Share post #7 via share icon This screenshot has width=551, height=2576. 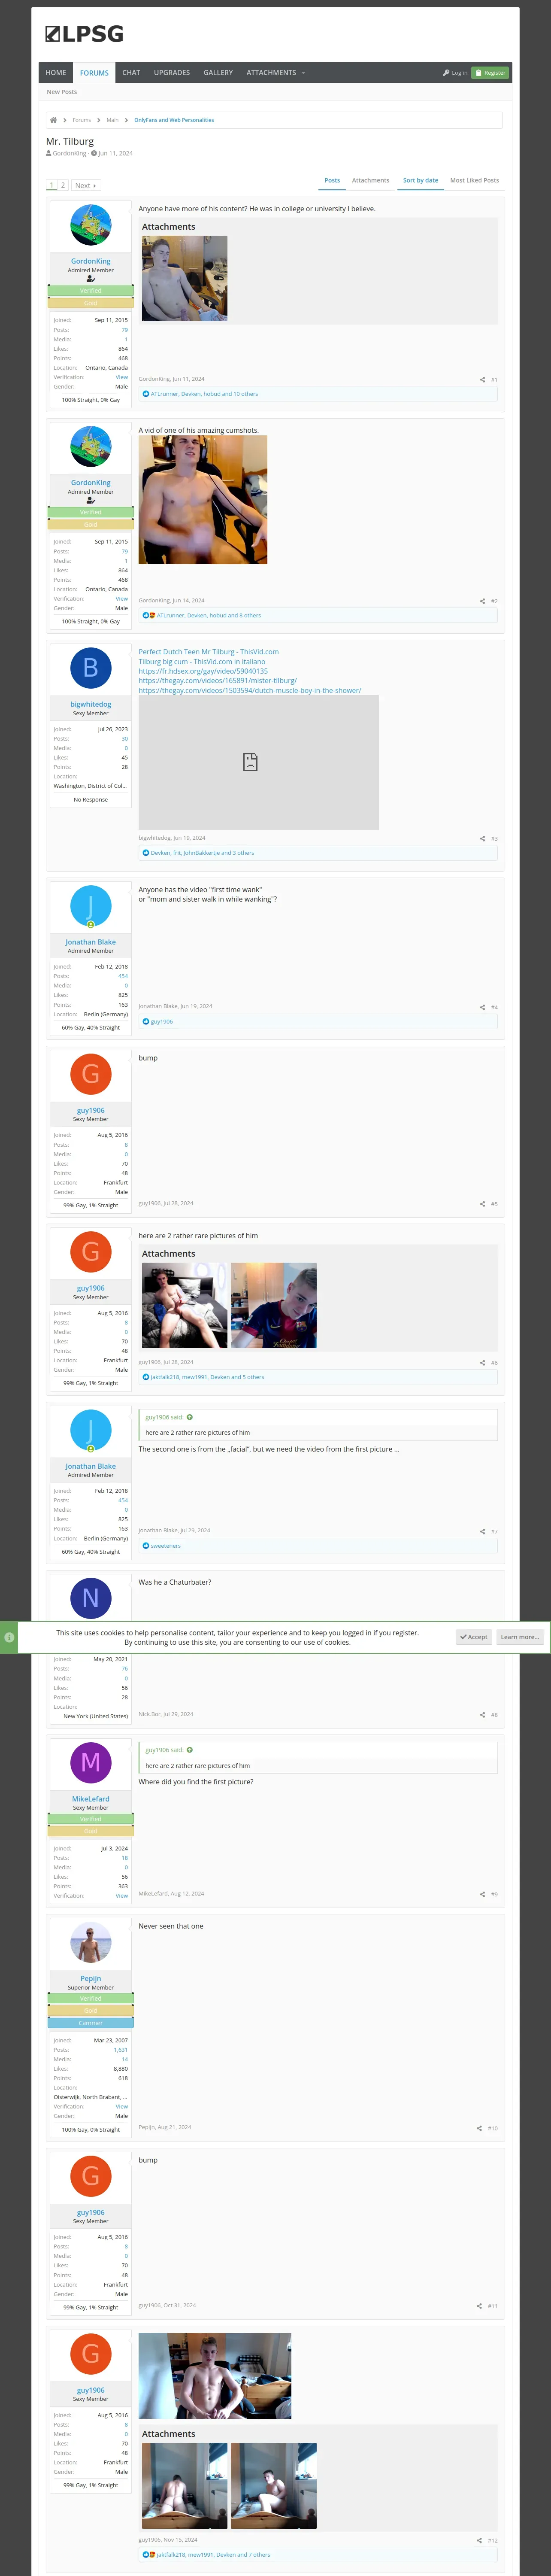click(x=482, y=1531)
